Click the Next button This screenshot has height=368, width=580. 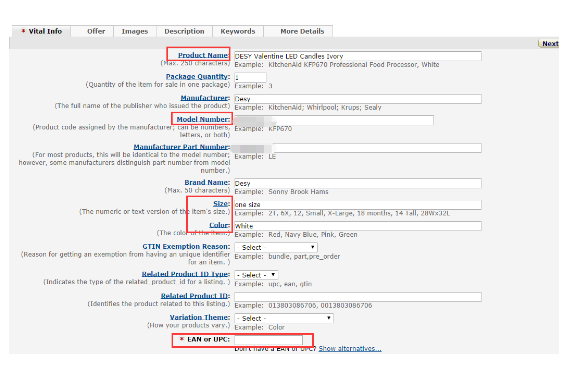549,44
